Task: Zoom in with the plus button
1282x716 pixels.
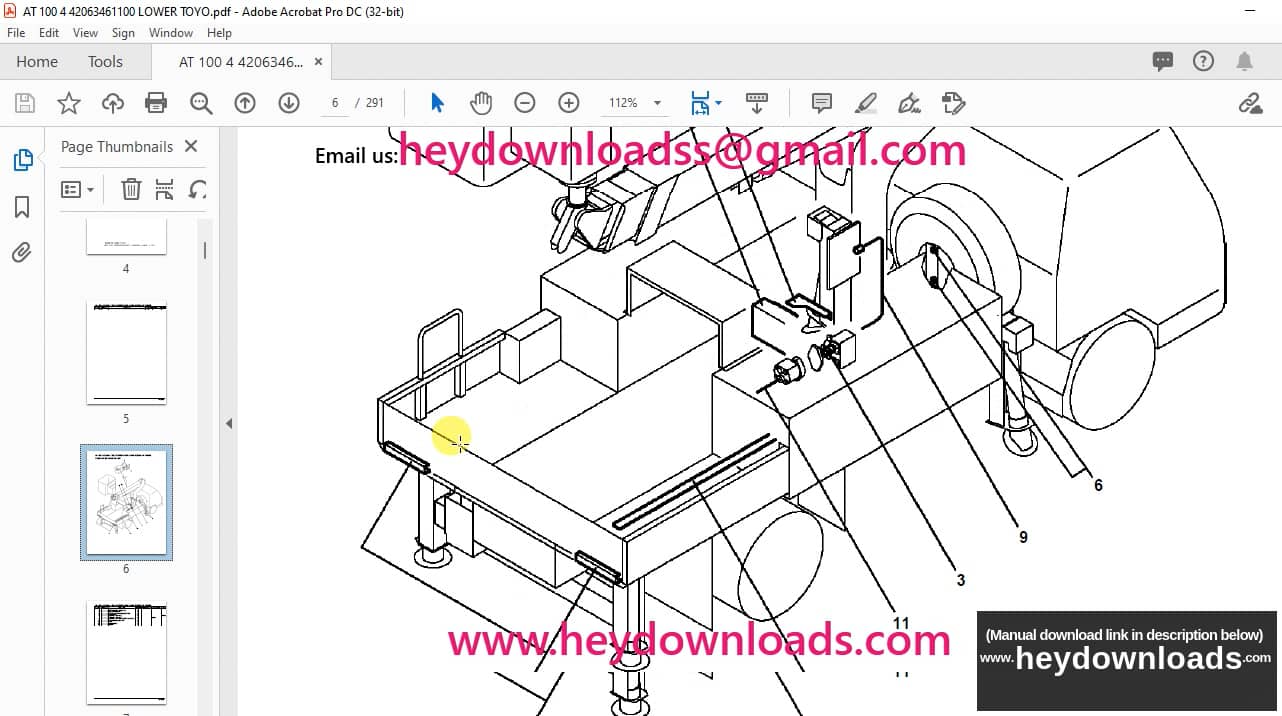Action: [x=569, y=103]
